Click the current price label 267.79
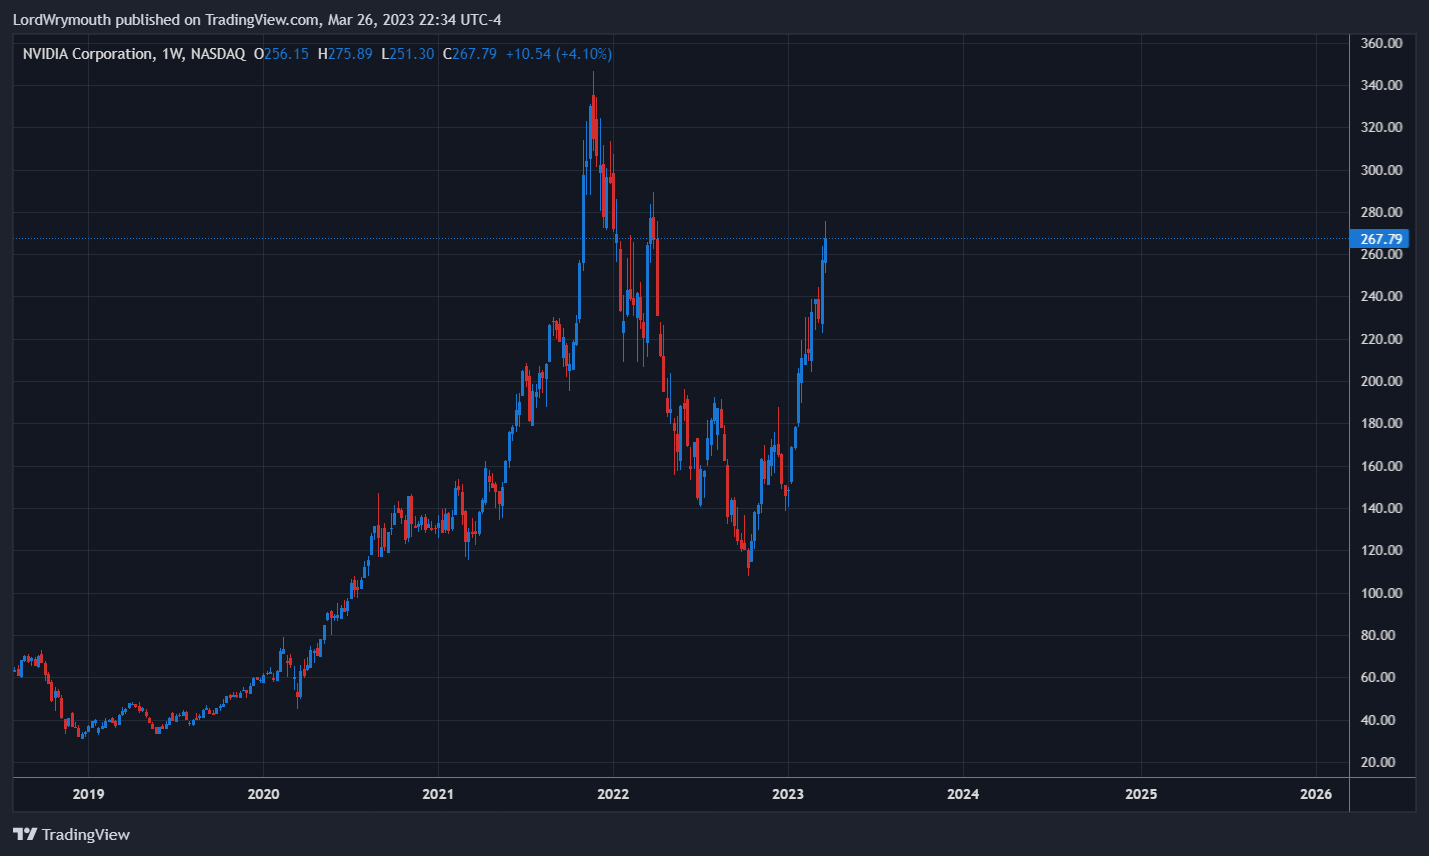Screen dimensions: 1429x856 1380,239
